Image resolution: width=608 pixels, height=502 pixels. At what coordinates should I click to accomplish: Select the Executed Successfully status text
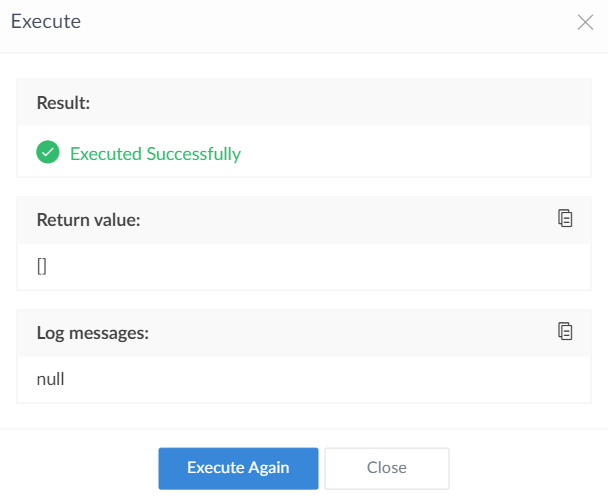tap(155, 154)
